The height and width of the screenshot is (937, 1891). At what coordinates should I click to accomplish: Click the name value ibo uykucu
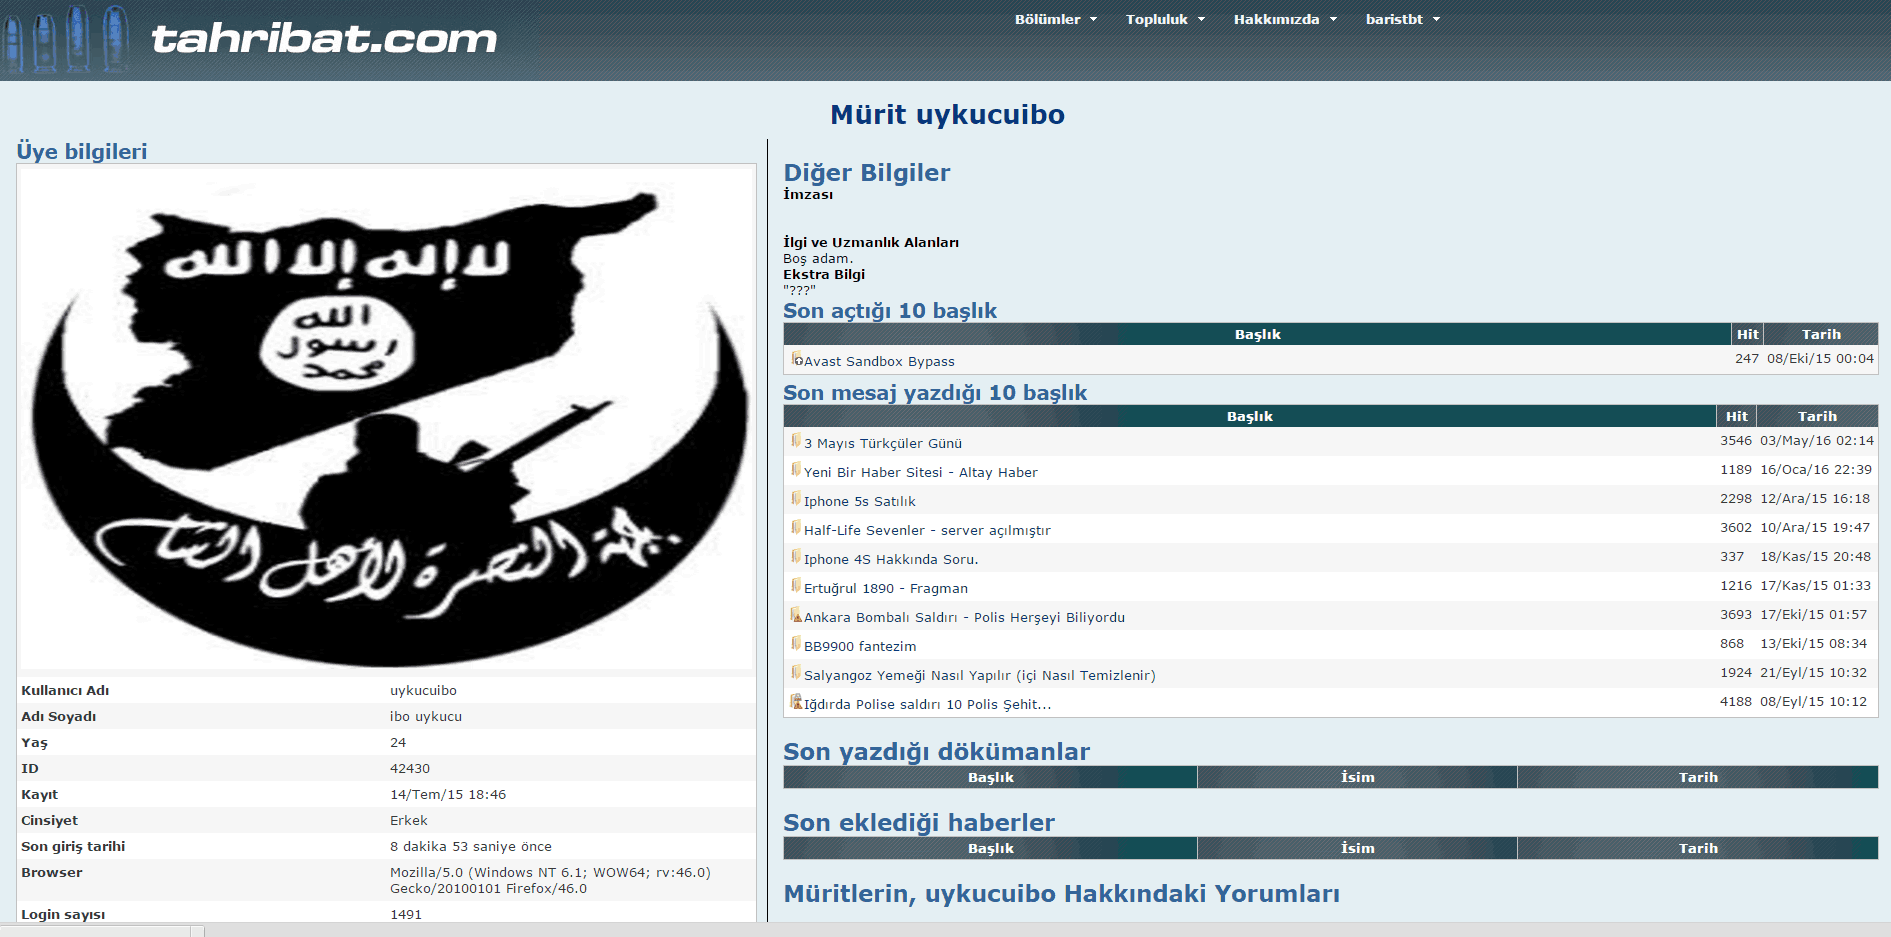pyautogui.click(x=426, y=717)
